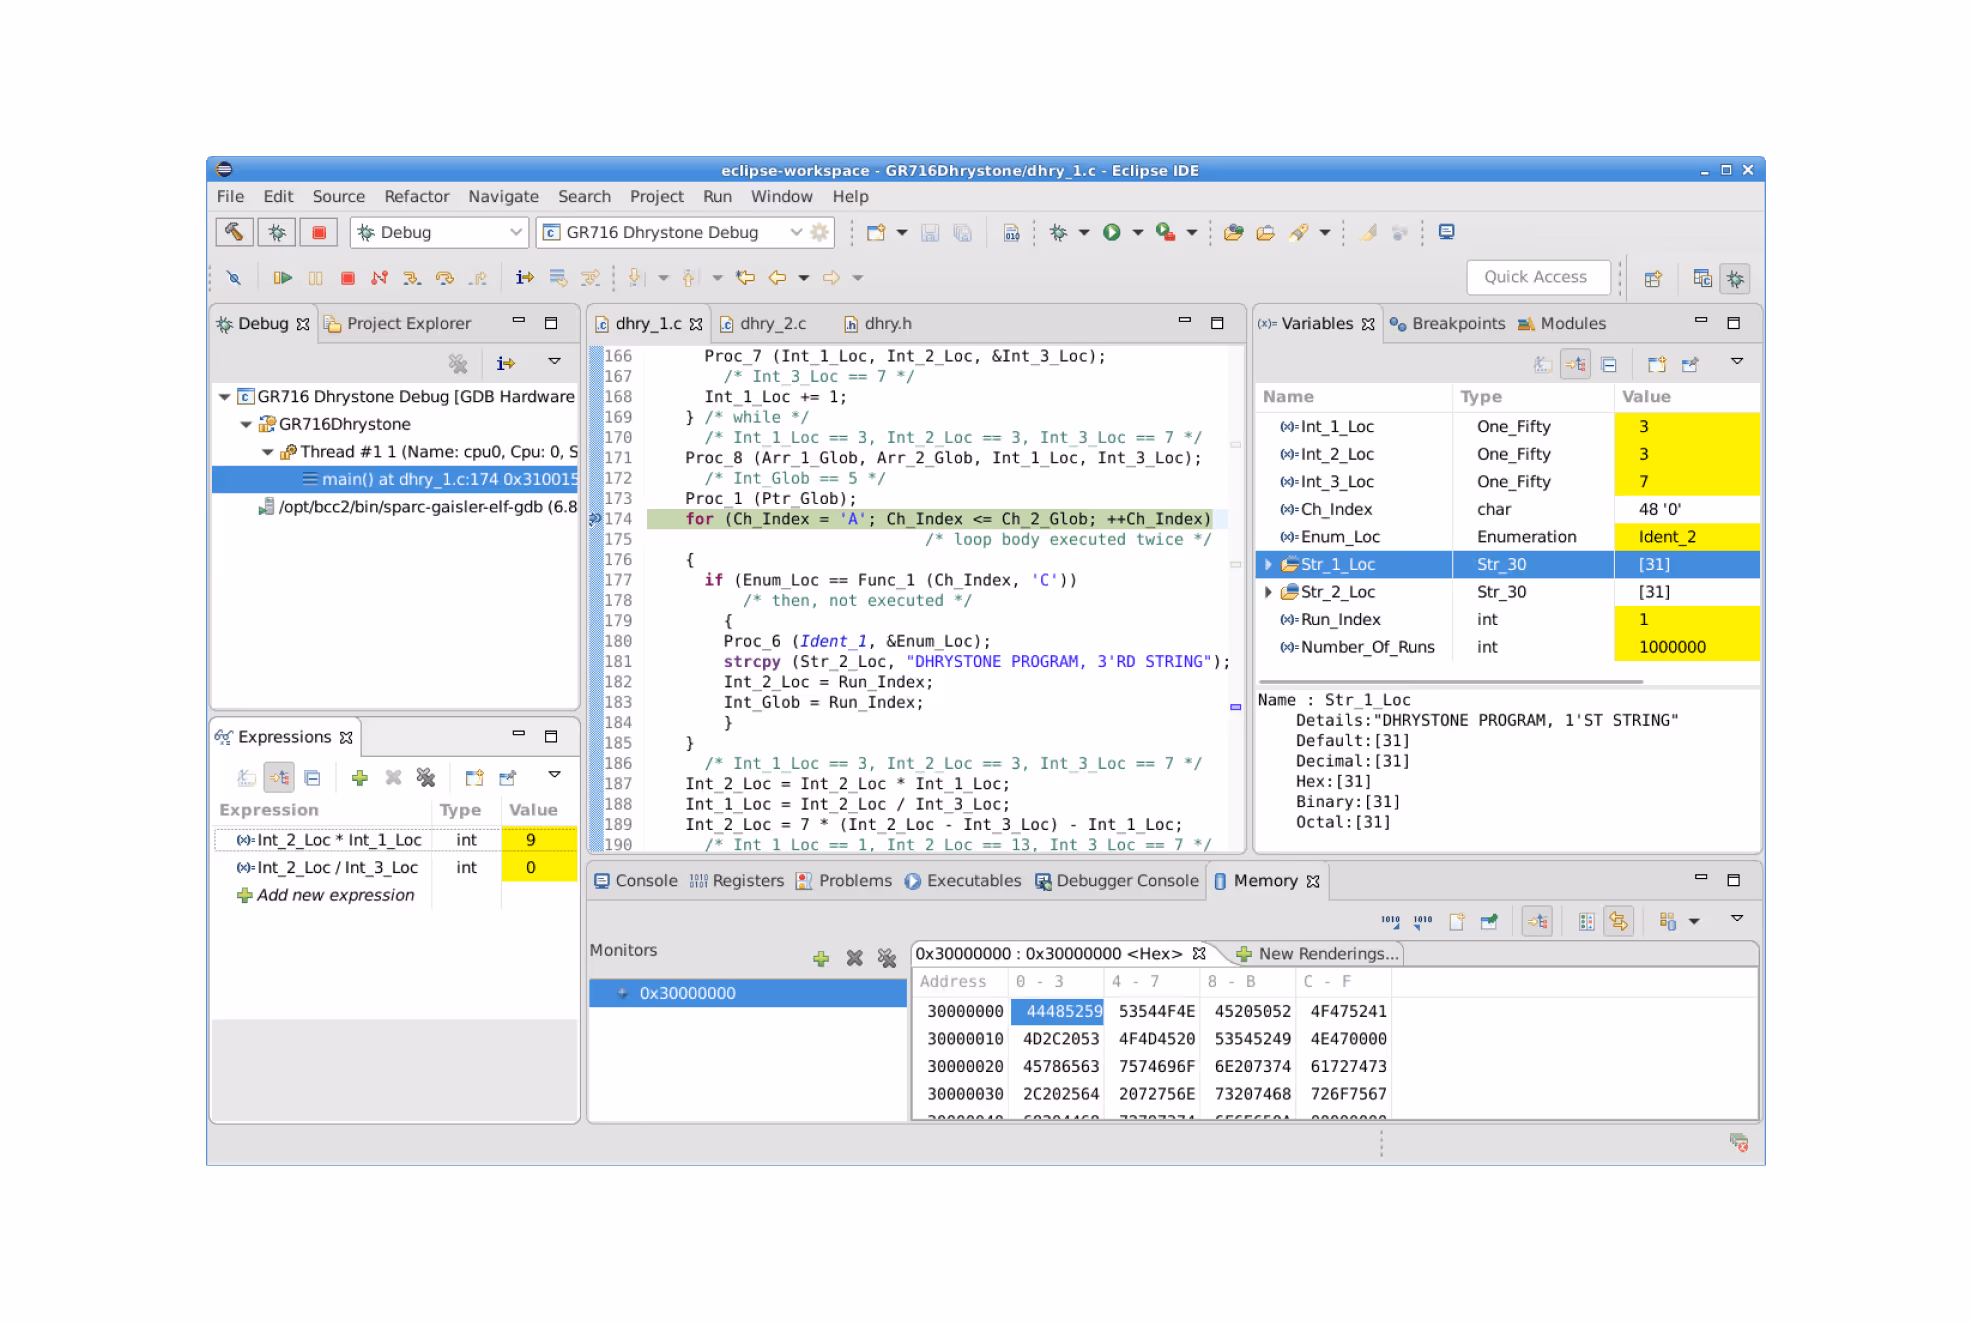
Task: Click New Renderings tab button
Action: [1317, 954]
